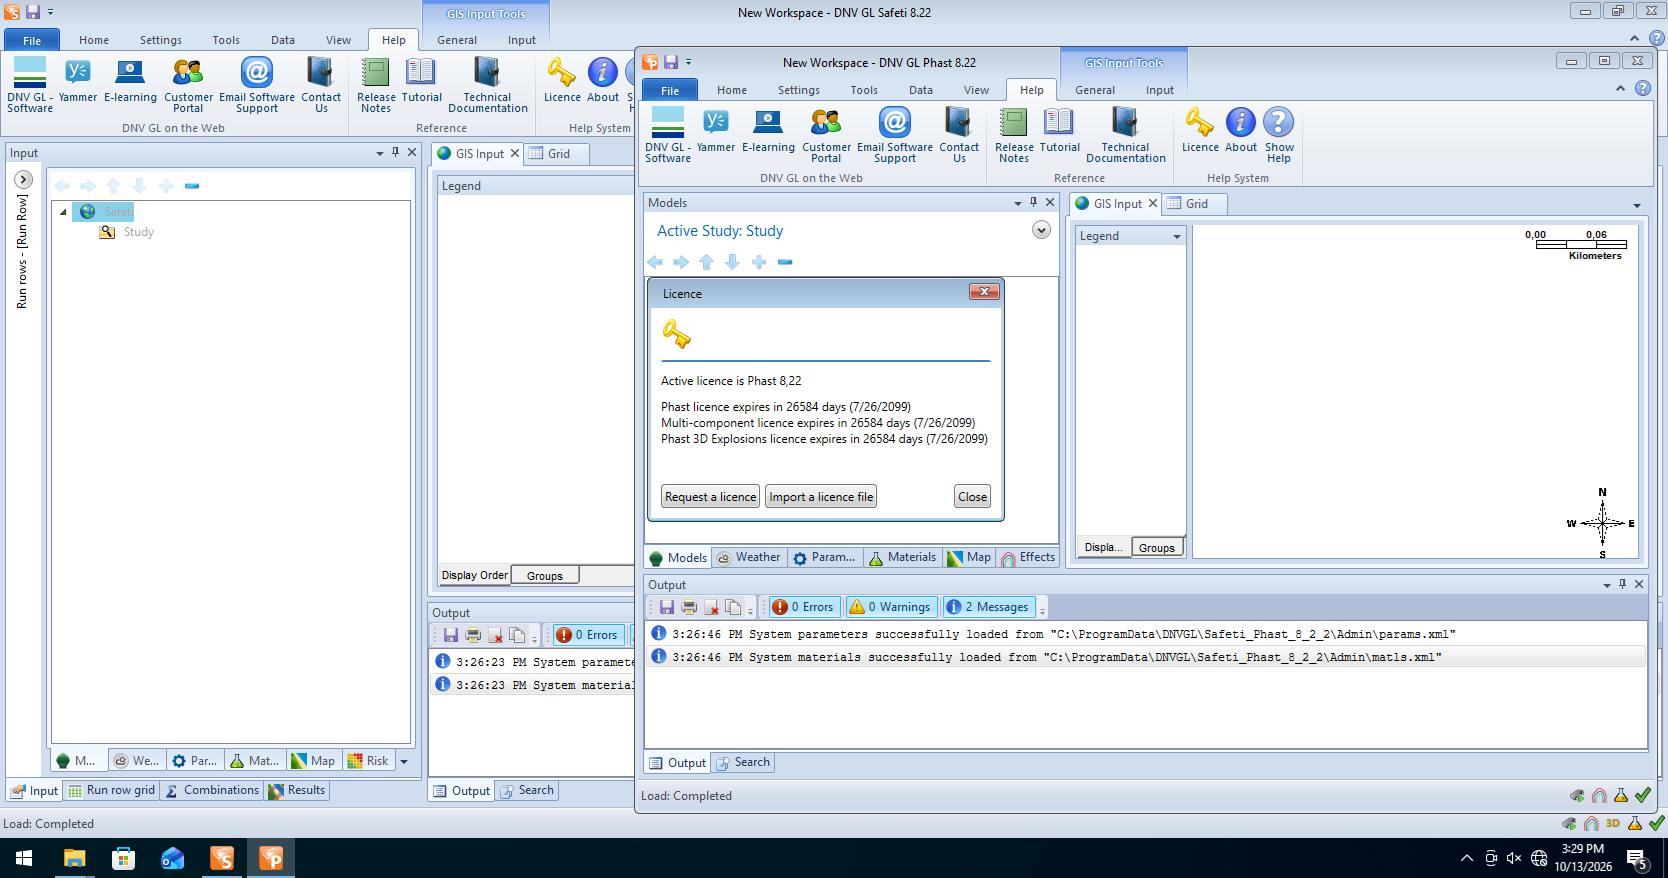Viewport: 1668px width, 878px height.
Task: Open Contact Us in the Phast ribbon
Action: (959, 135)
